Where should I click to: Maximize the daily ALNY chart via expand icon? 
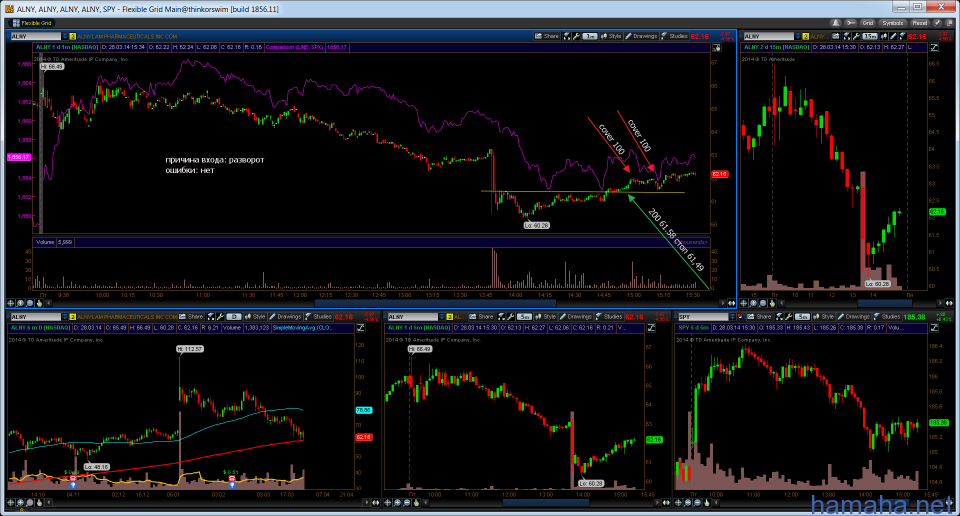pyautogui.click(x=361, y=327)
